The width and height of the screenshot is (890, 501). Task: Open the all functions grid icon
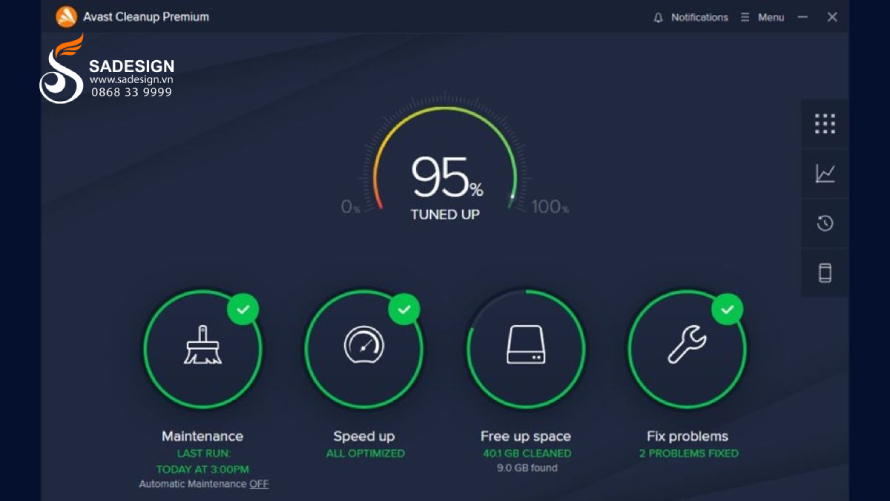pyautogui.click(x=825, y=124)
